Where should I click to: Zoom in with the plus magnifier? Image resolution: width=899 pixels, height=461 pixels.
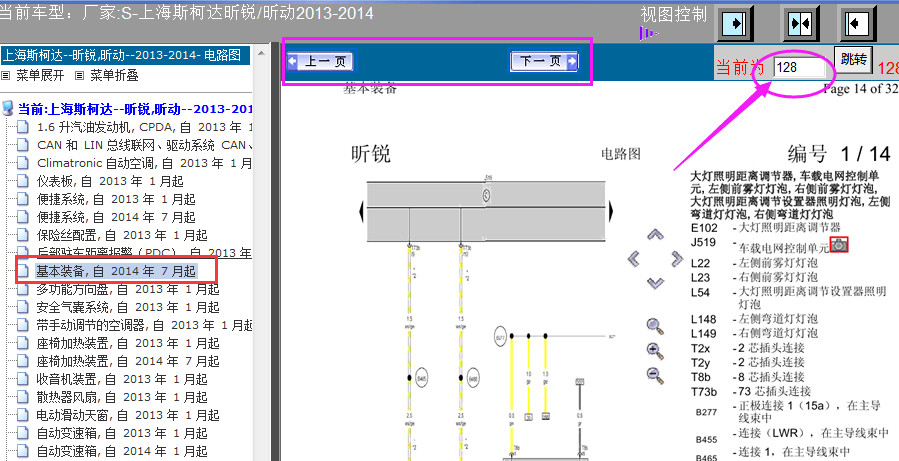point(655,351)
